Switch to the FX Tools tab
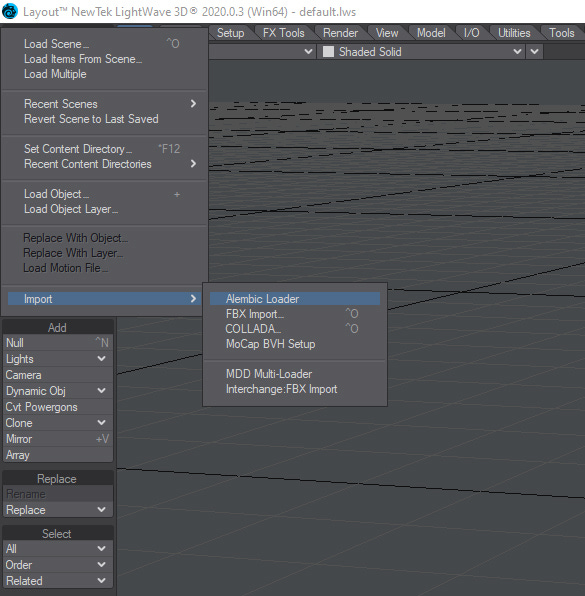This screenshot has width=585, height=596. [284, 33]
